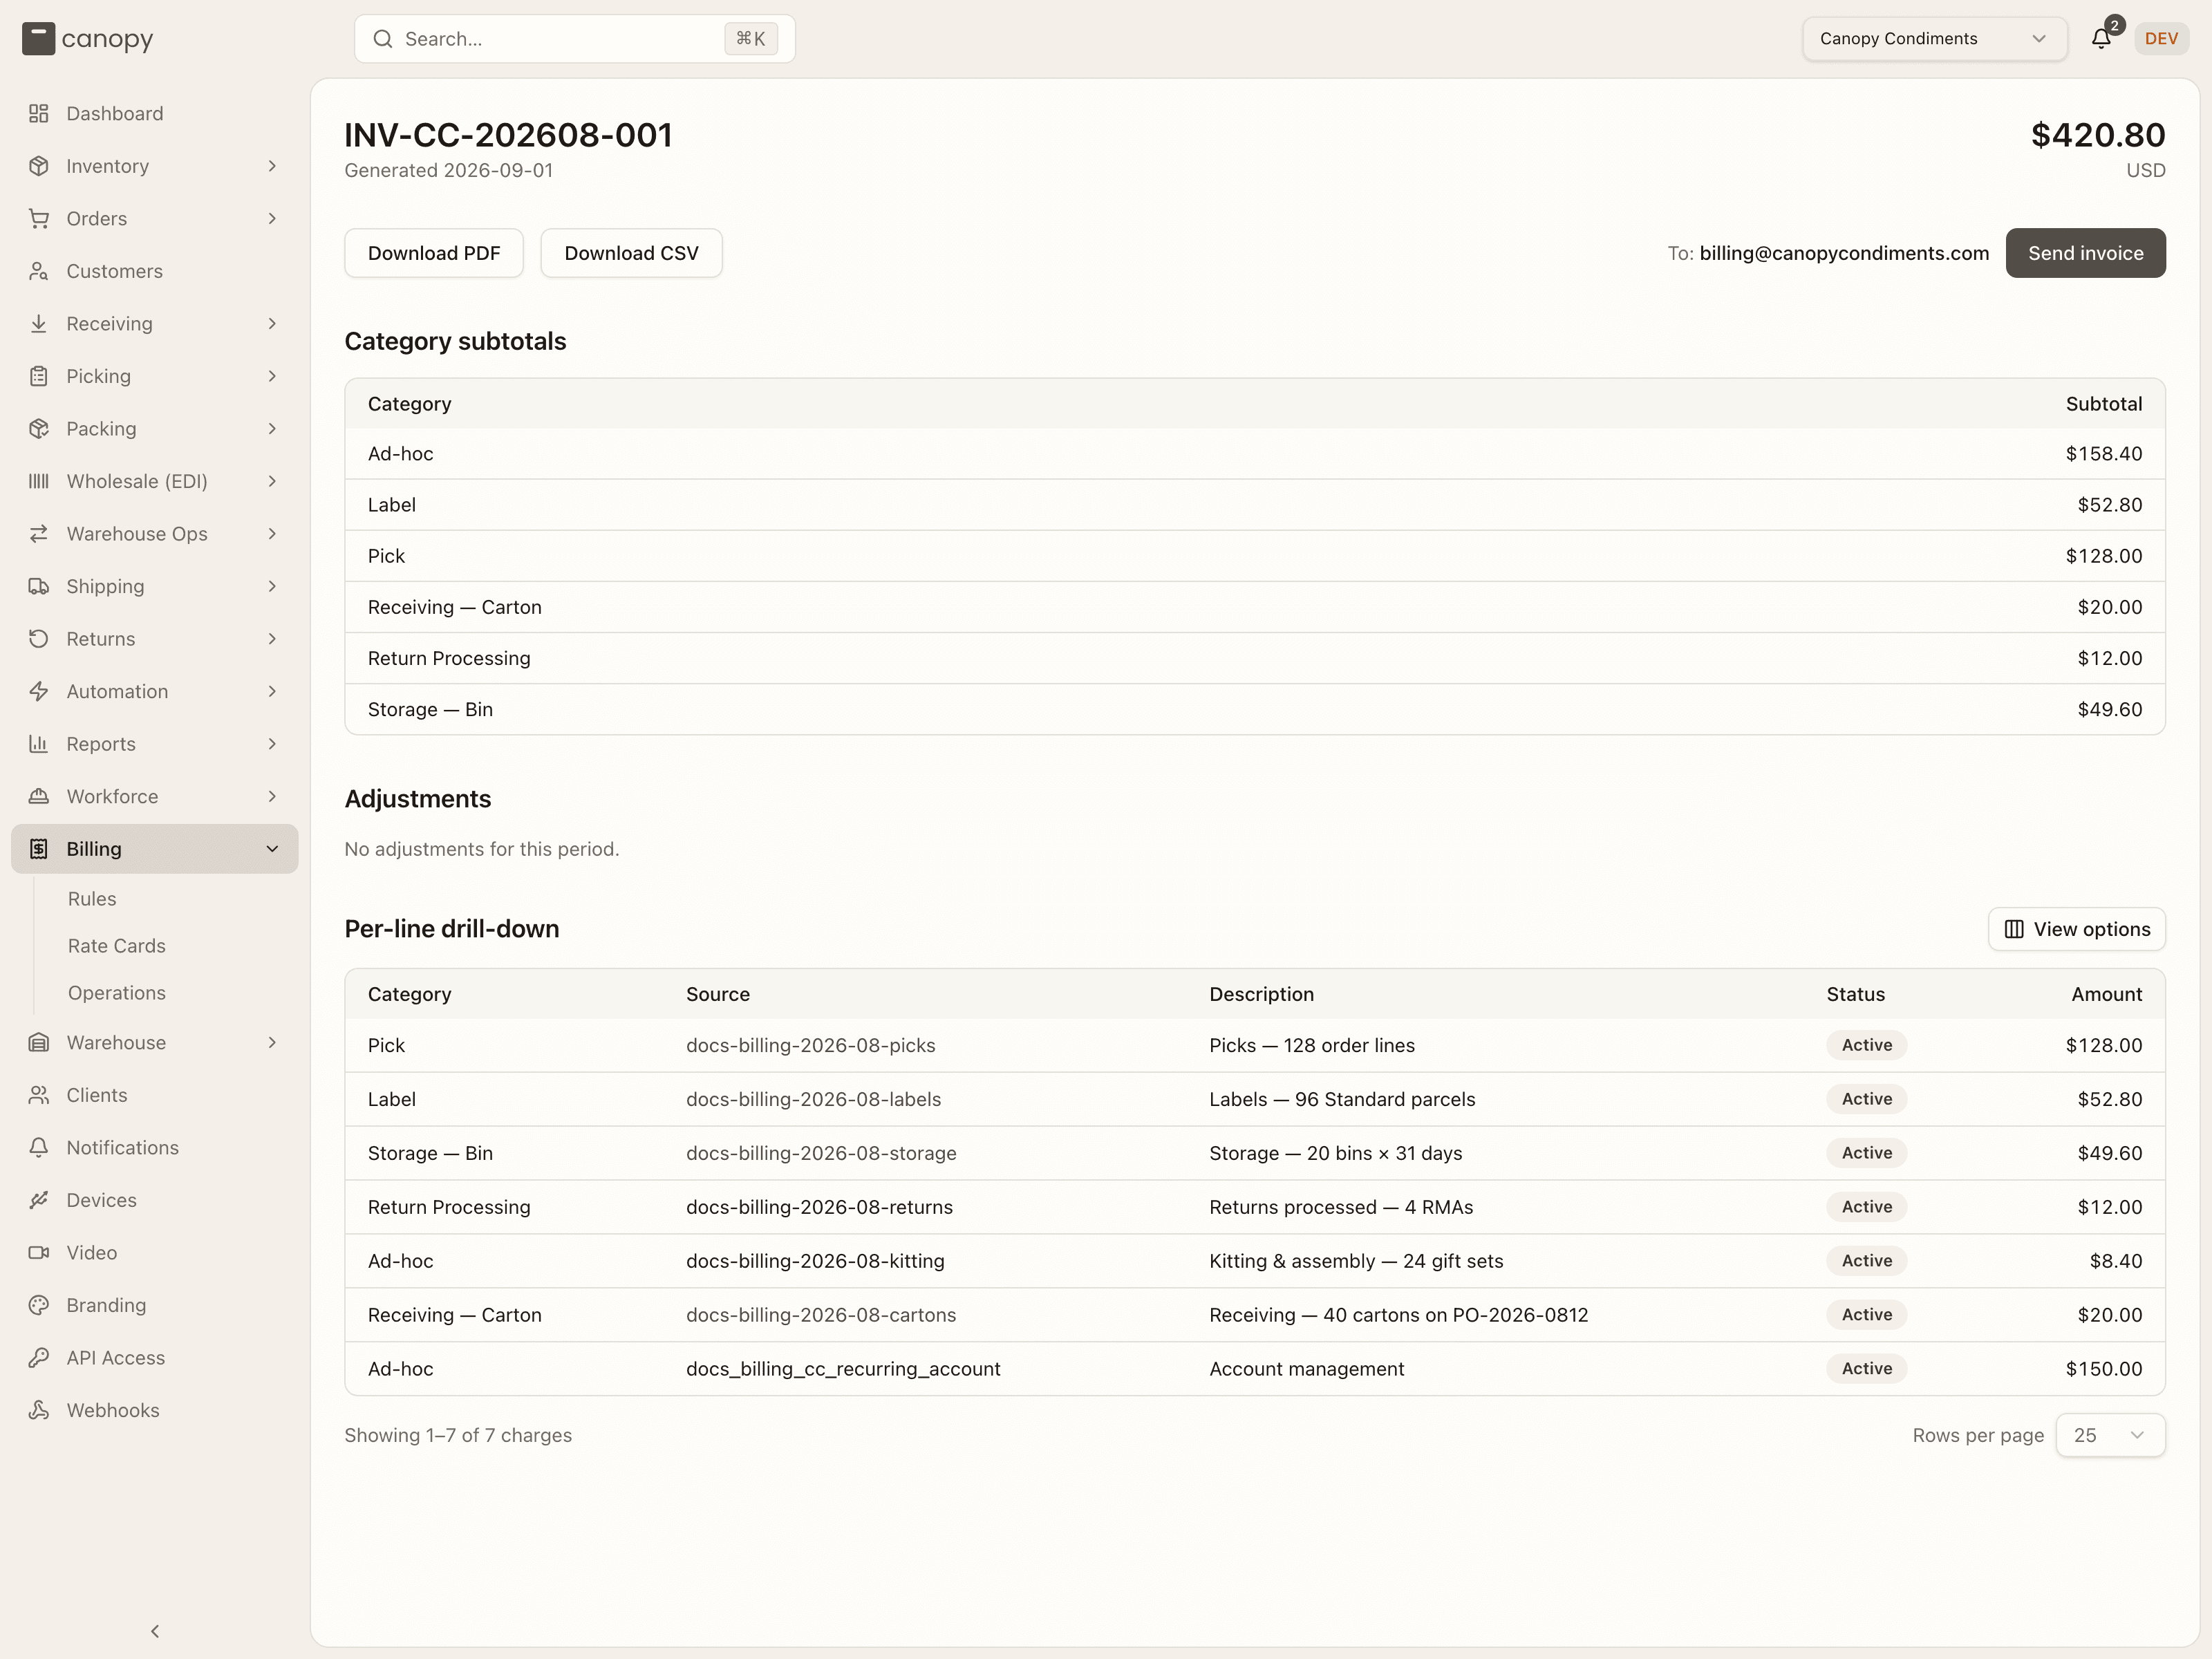This screenshot has width=2212, height=1659.
Task: Click the Customers person icon
Action: (x=39, y=271)
